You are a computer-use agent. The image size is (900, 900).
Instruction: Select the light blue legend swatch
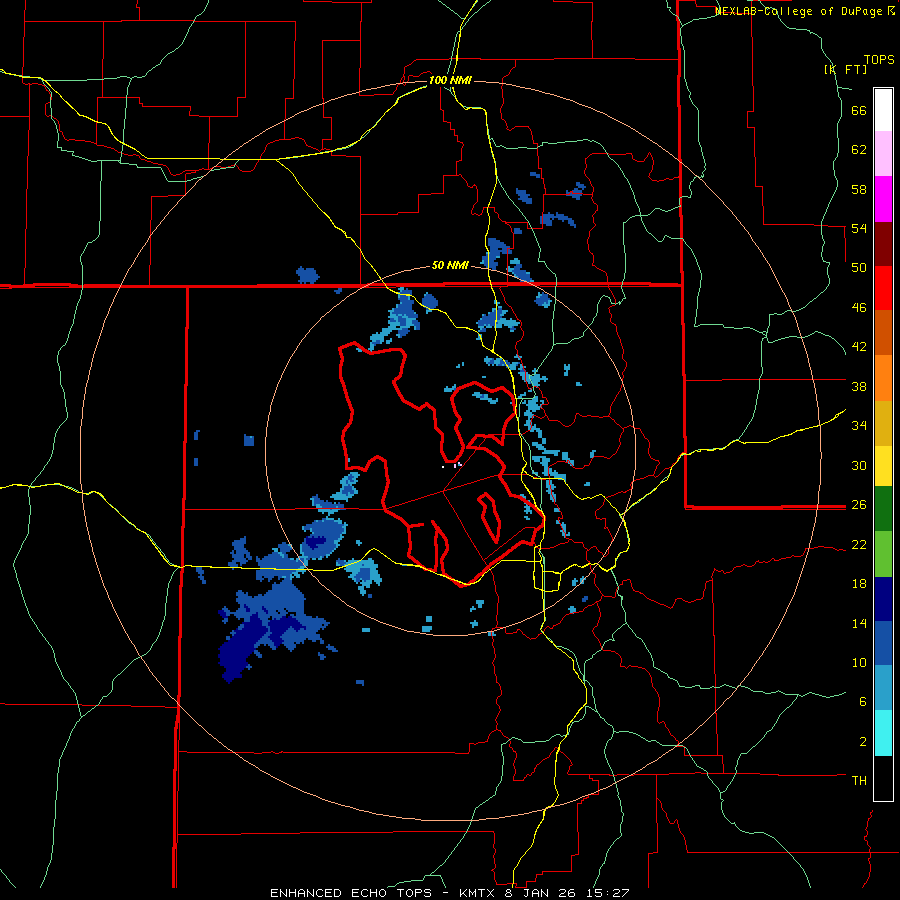[x=883, y=688]
